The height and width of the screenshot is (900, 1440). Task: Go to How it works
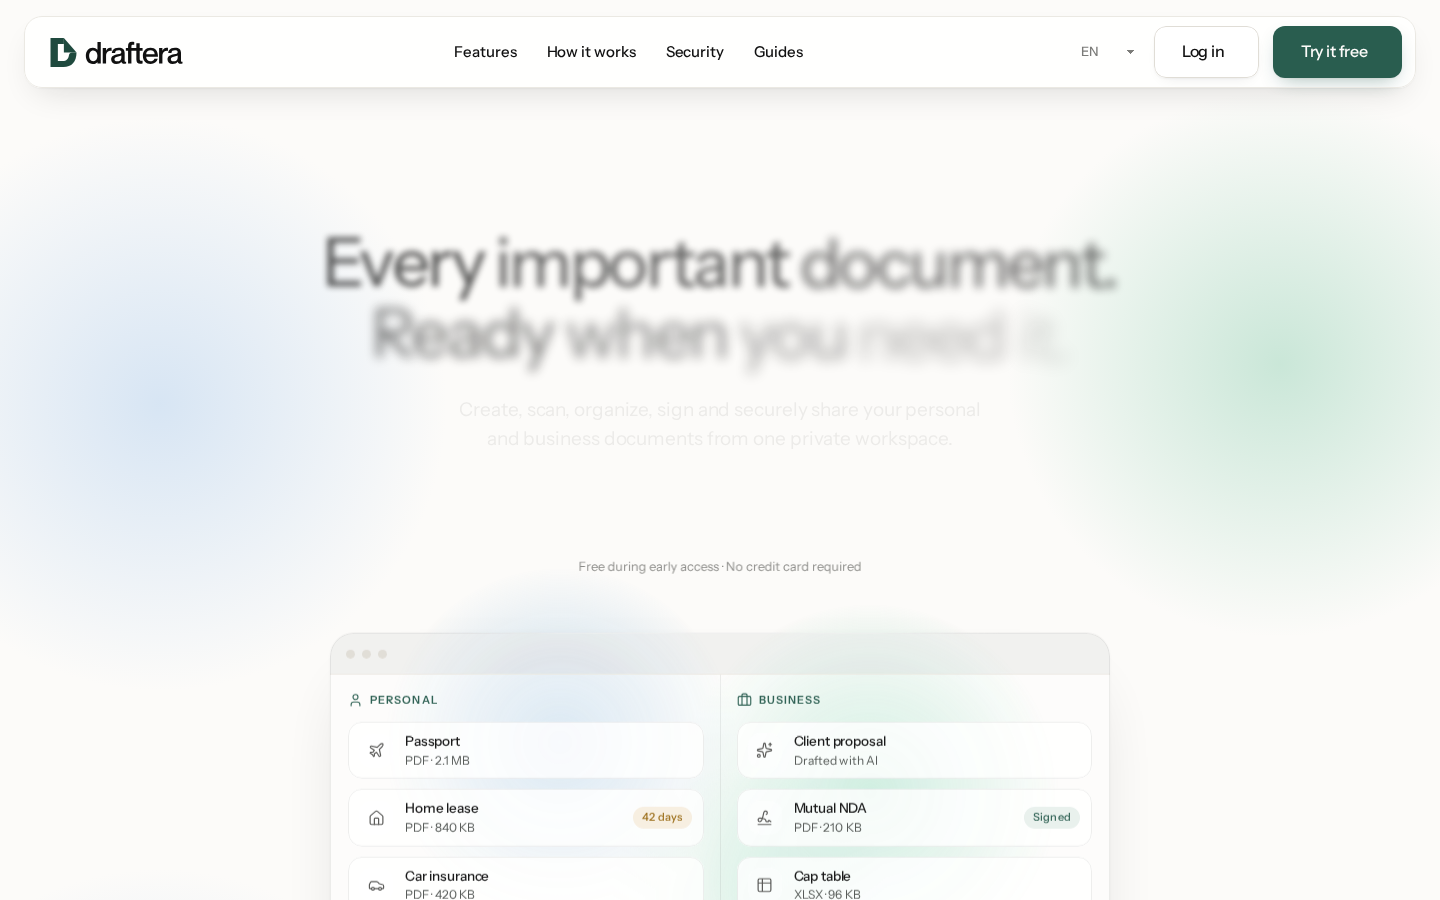click(591, 52)
